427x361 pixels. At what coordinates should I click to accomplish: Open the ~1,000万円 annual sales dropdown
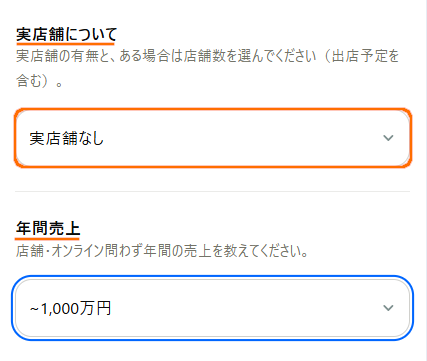pyautogui.click(x=213, y=308)
